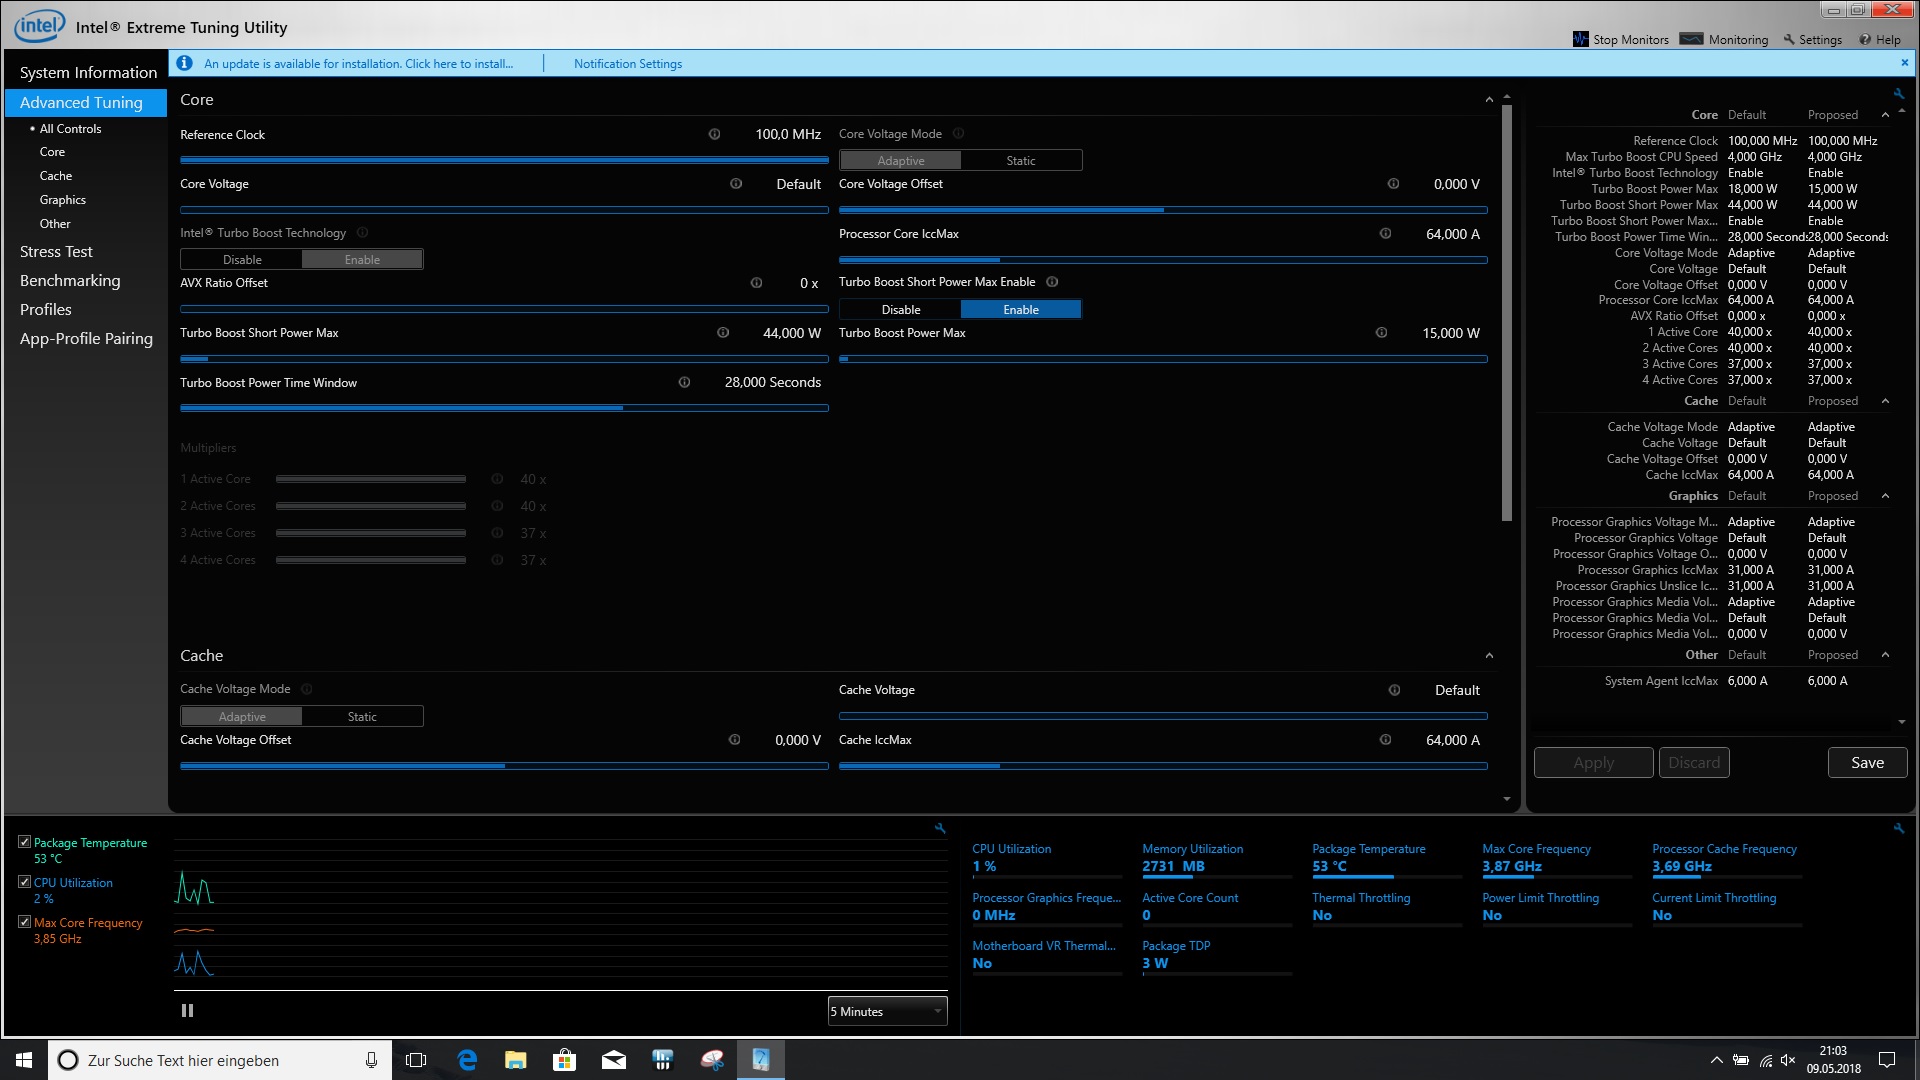Dismiss the update notification bar

[x=1904, y=63]
